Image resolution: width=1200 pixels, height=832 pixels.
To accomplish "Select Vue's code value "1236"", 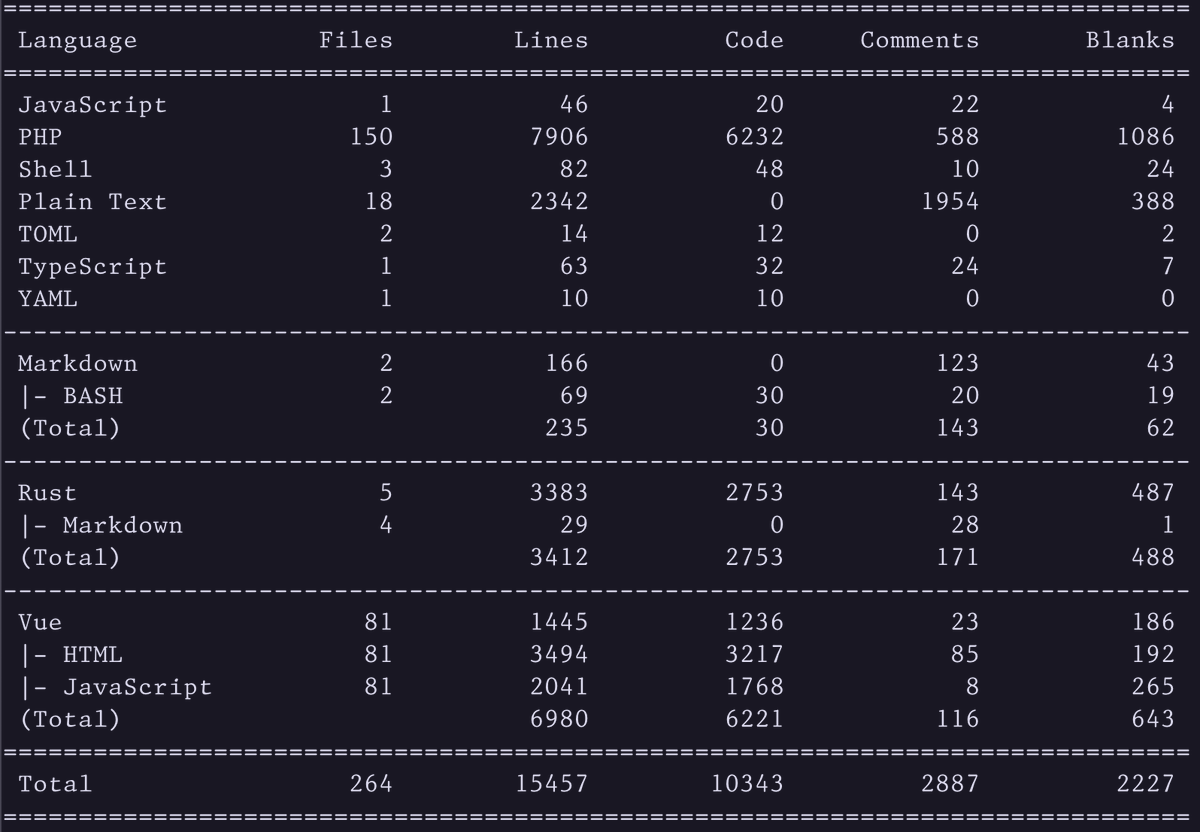I will [754, 622].
